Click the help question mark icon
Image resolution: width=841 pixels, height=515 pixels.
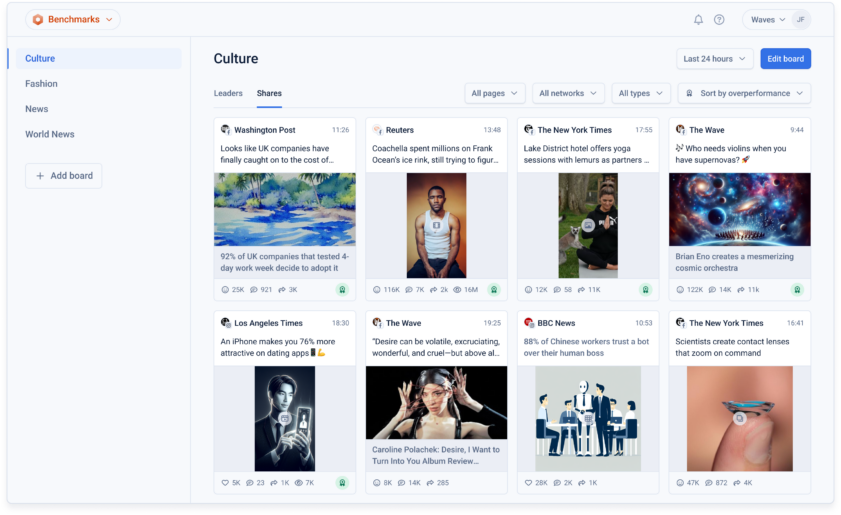[719, 20]
